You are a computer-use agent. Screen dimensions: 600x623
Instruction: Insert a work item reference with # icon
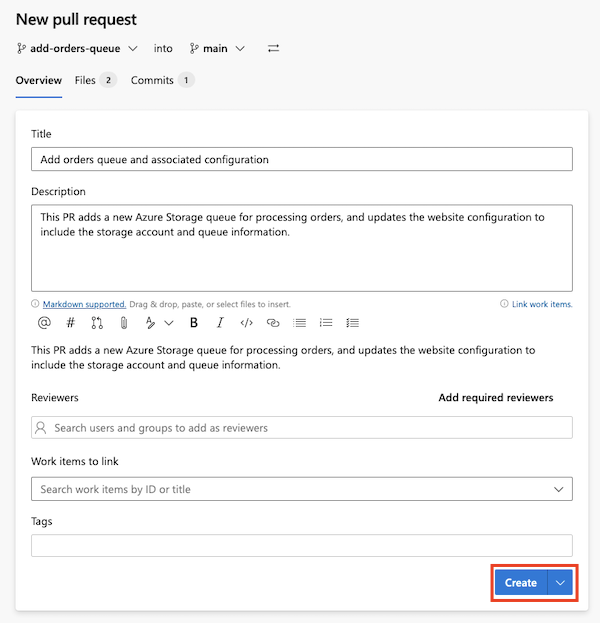coord(70,323)
